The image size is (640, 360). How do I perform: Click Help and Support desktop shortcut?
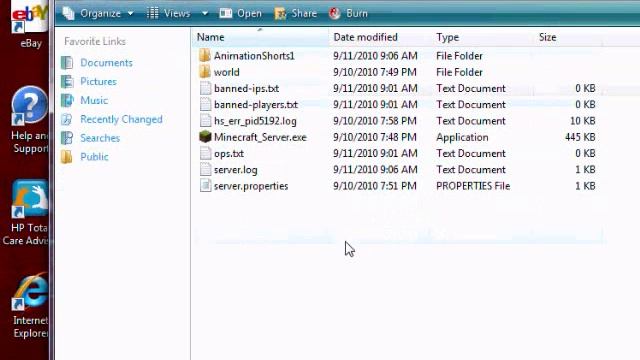tap(29, 120)
